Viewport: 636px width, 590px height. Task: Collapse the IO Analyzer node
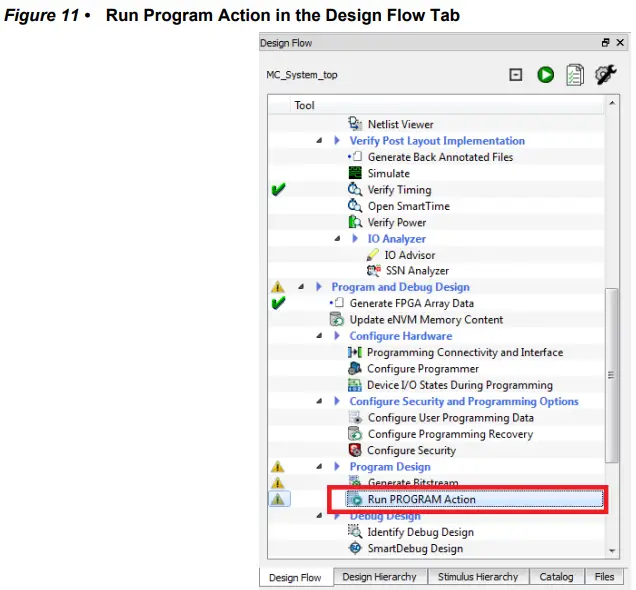pyautogui.click(x=338, y=239)
